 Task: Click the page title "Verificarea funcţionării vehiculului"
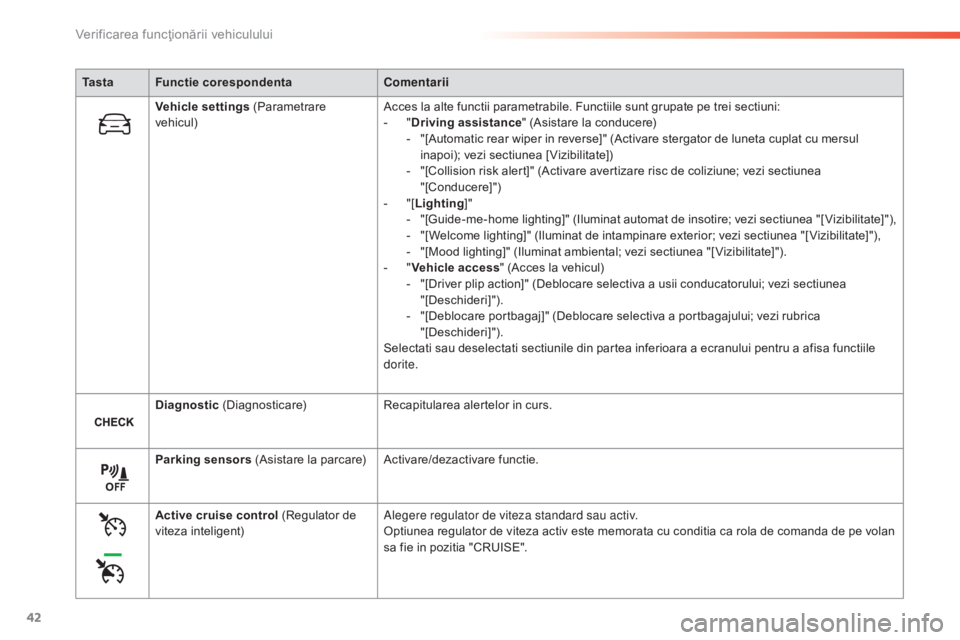(x=174, y=34)
